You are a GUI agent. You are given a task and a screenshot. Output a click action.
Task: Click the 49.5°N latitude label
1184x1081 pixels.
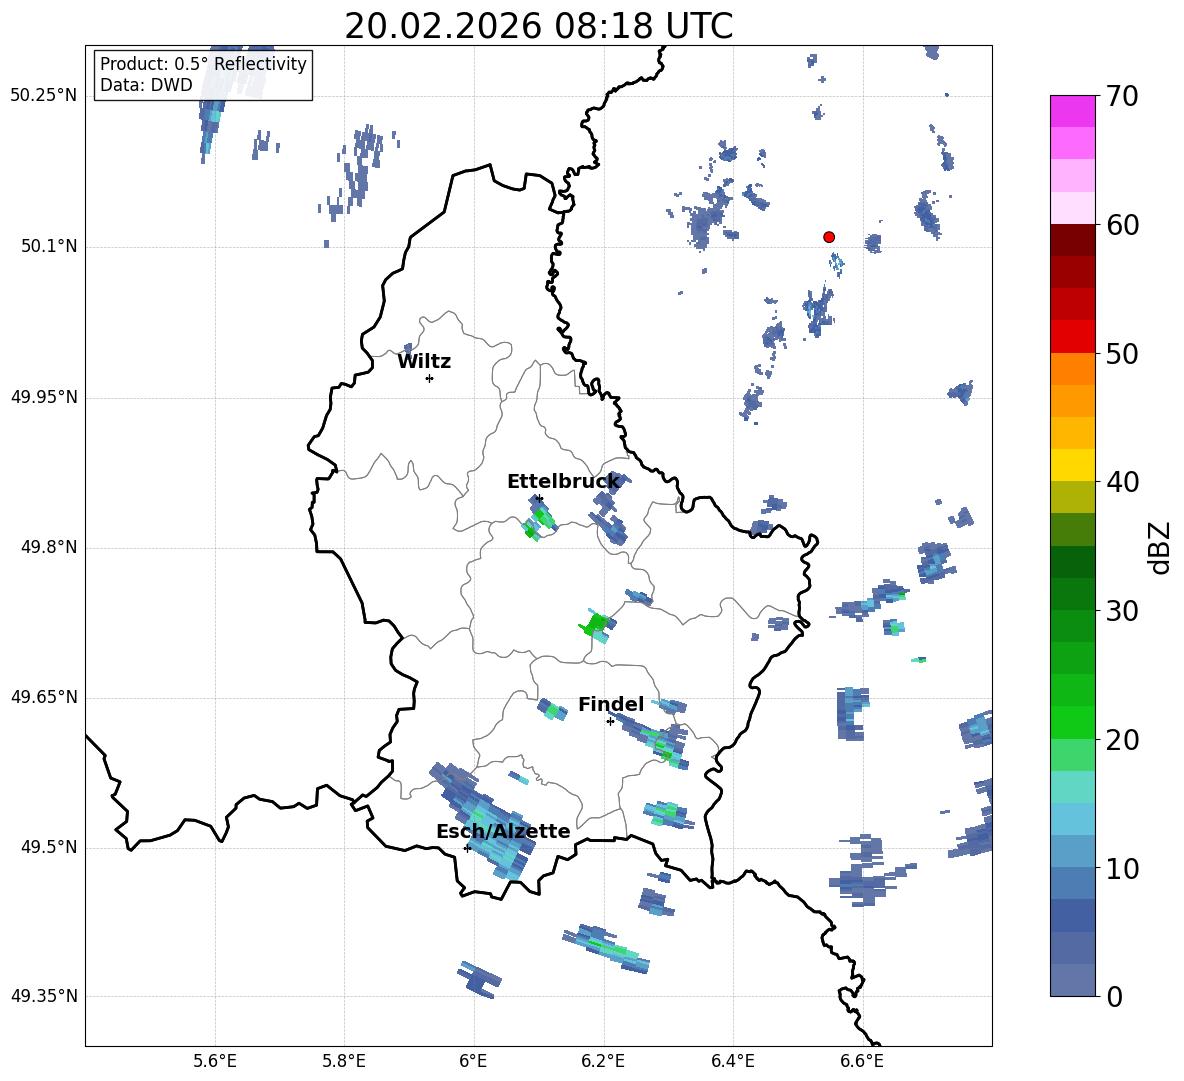tap(49, 847)
